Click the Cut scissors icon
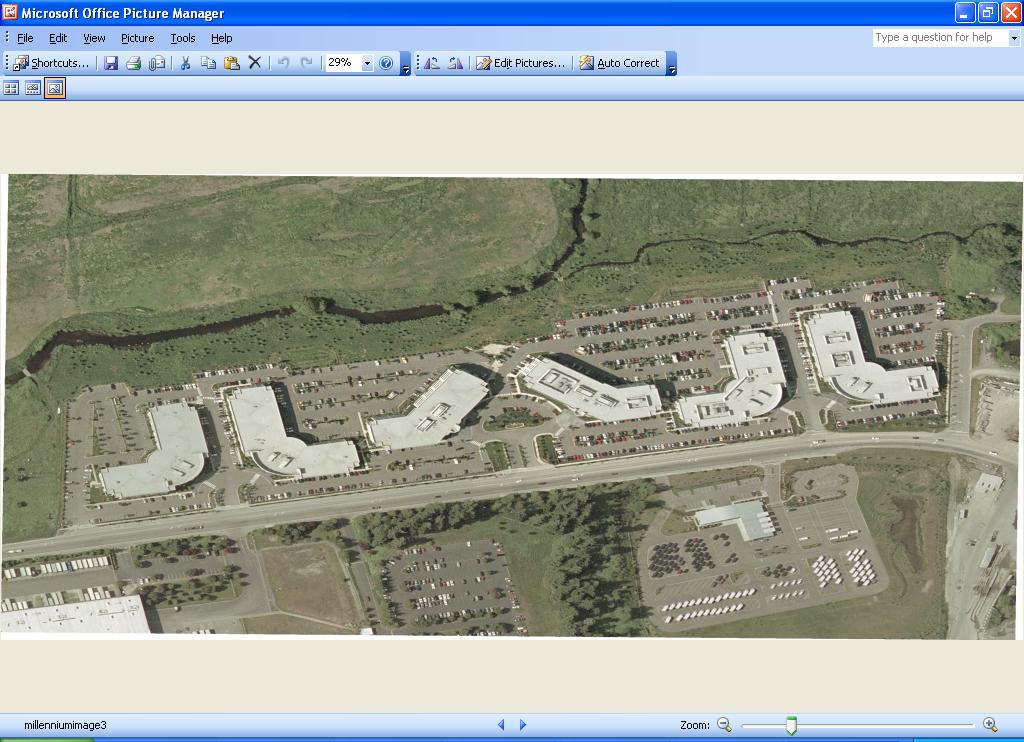Image resolution: width=1024 pixels, height=742 pixels. 185,63
